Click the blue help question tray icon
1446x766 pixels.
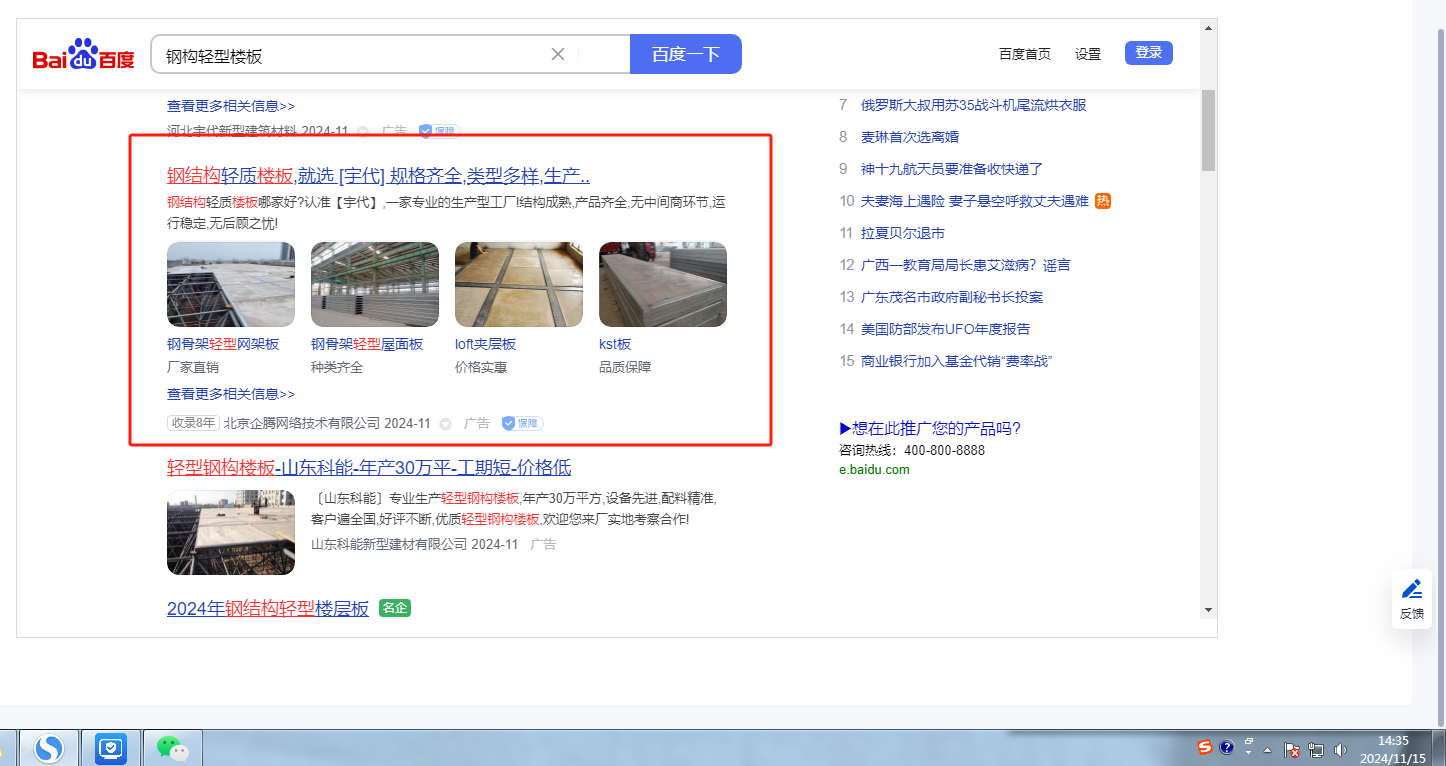click(1227, 748)
